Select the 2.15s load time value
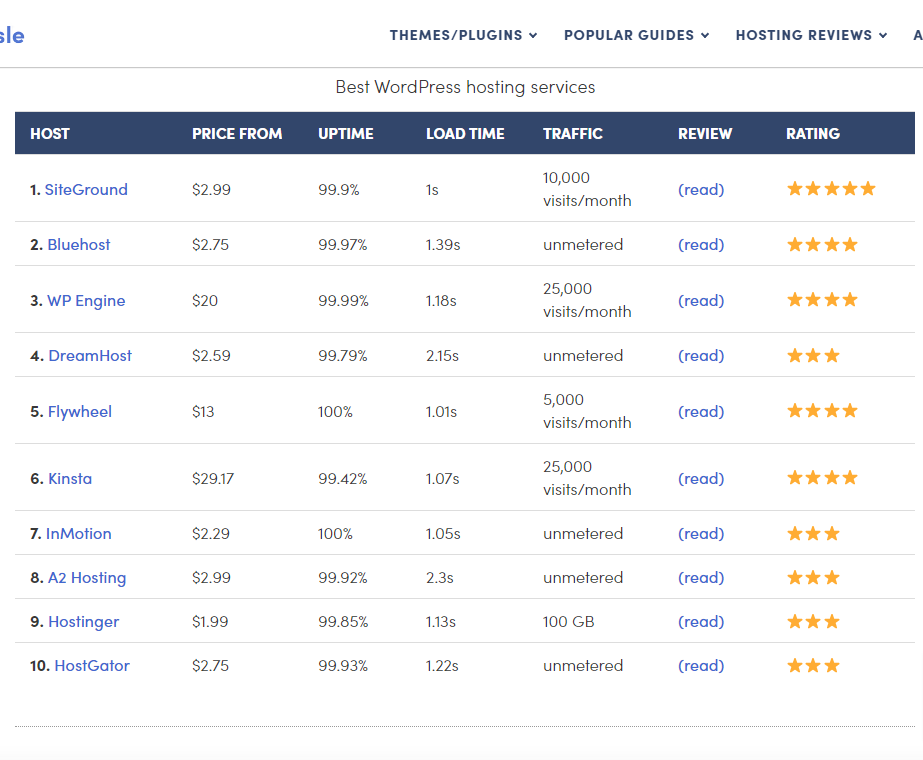This screenshot has width=923, height=760. [x=442, y=356]
